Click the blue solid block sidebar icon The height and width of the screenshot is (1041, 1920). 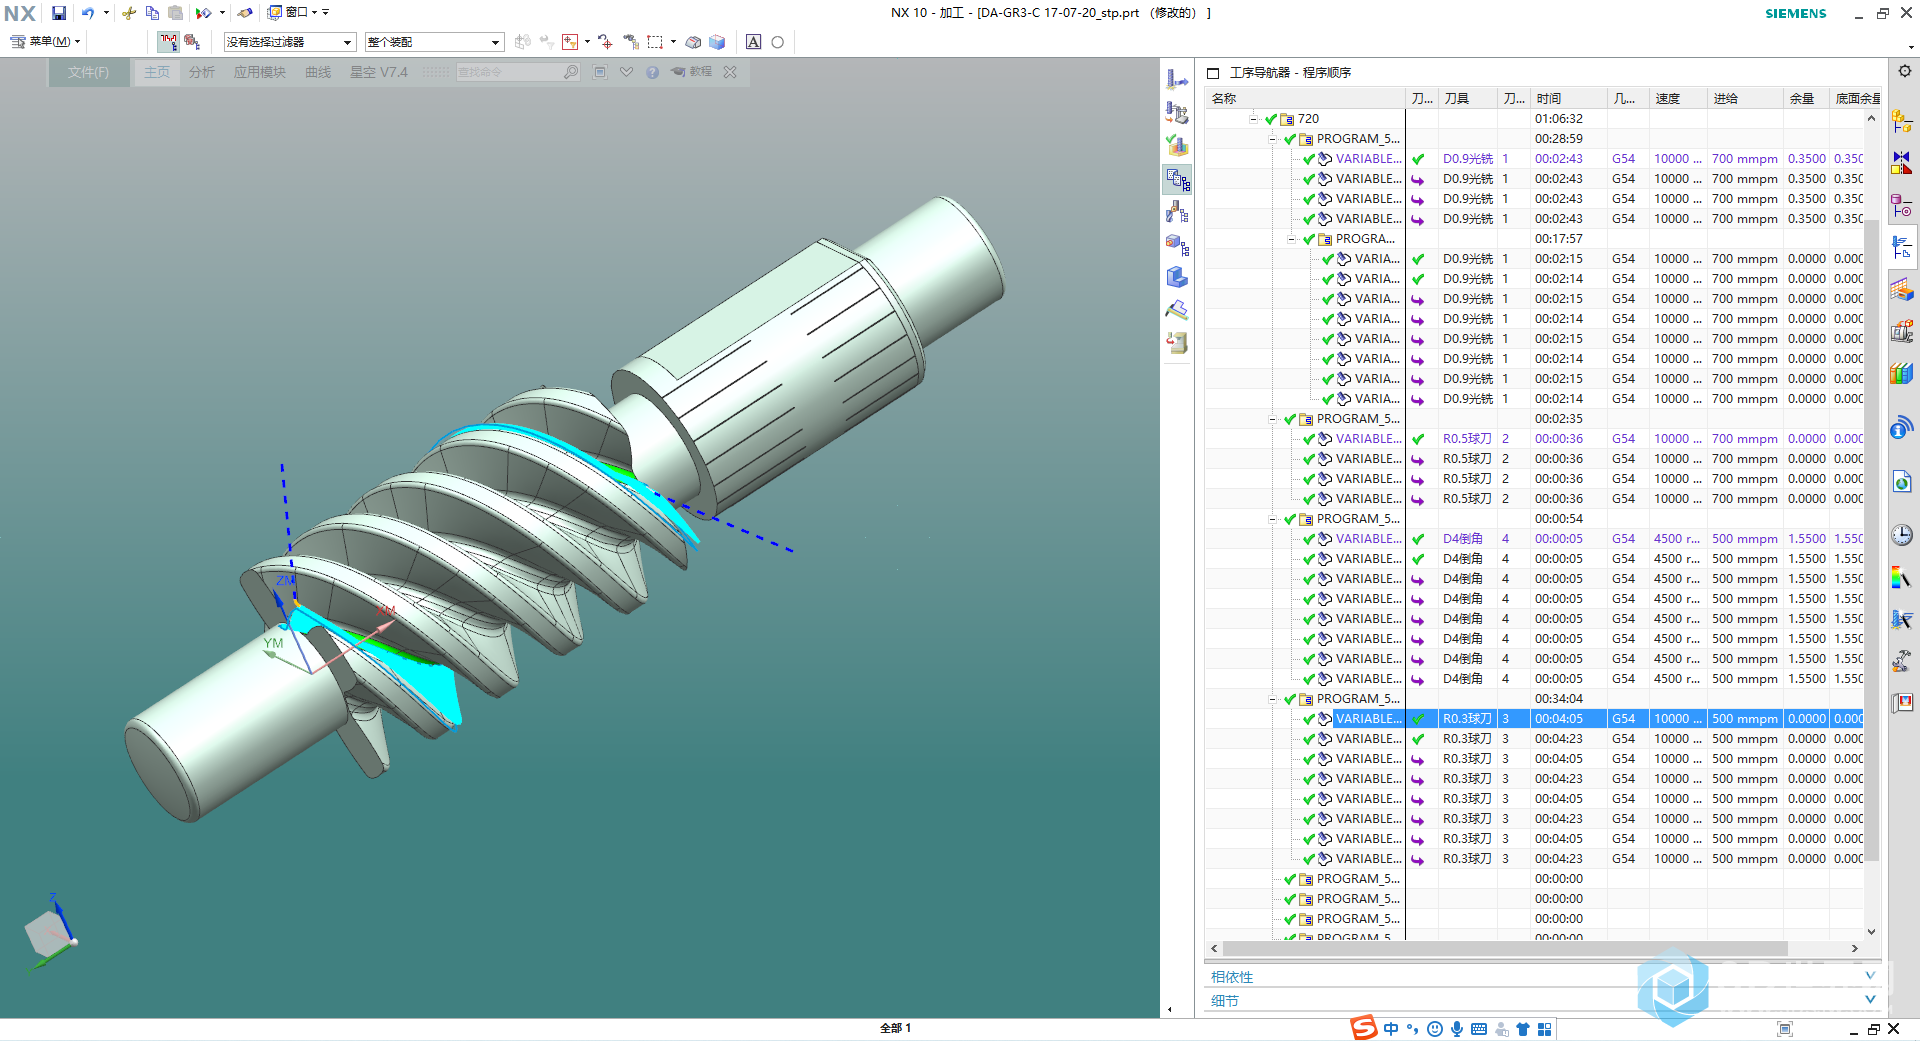[1177, 277]
